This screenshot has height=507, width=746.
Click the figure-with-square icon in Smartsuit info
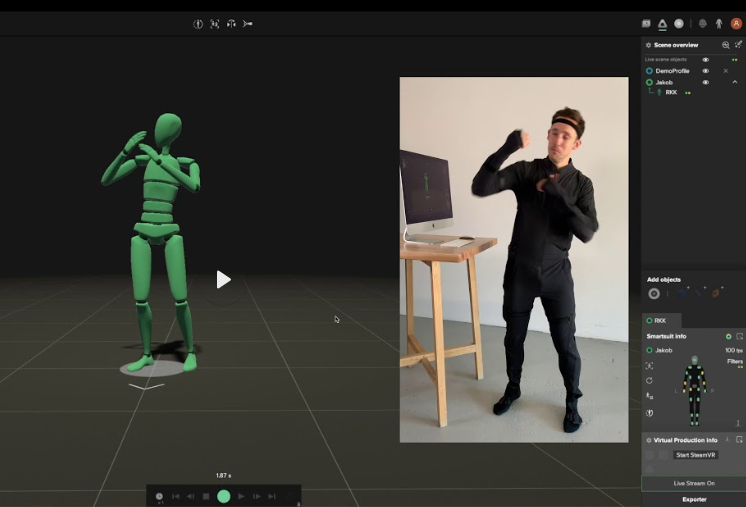(649, 396)
